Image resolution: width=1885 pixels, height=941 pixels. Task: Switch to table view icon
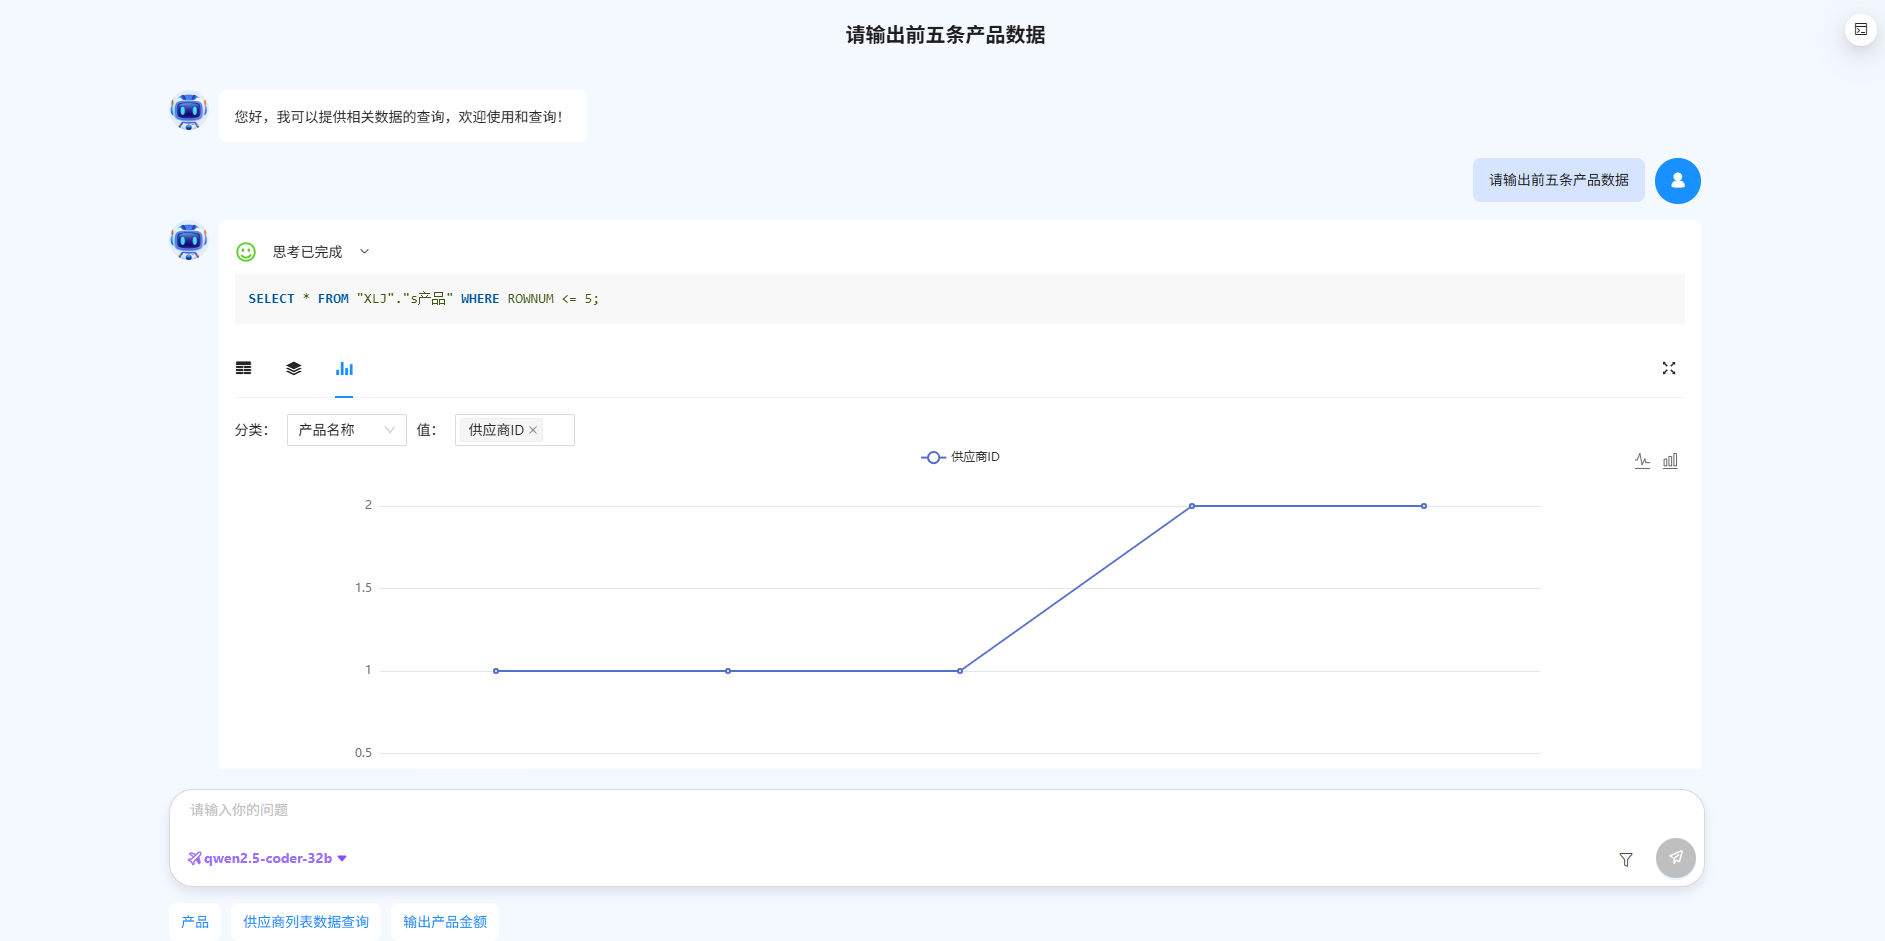pos(243,368)
